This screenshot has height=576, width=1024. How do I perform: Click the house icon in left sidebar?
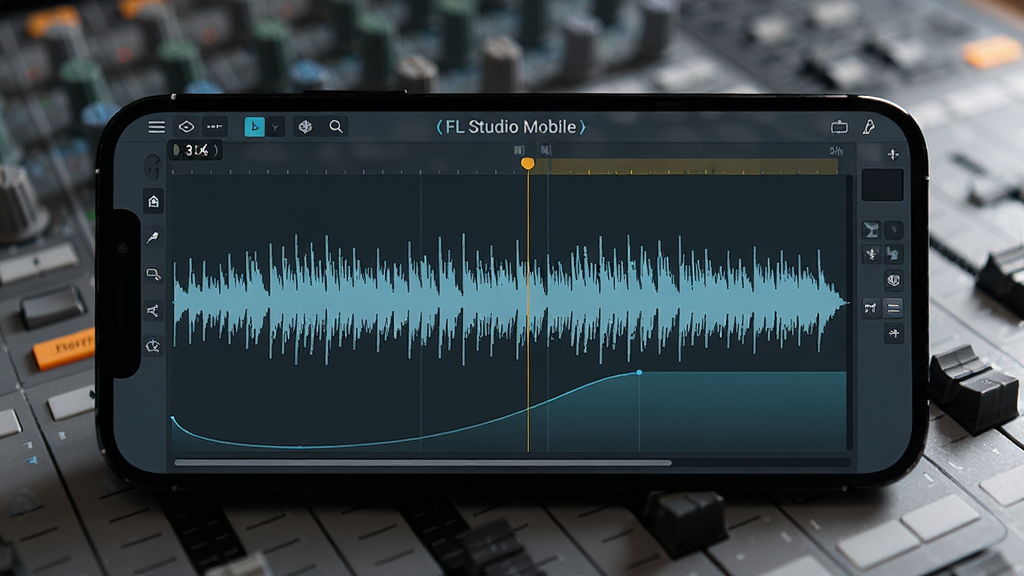pyautogui.click(x=153, y=202)
